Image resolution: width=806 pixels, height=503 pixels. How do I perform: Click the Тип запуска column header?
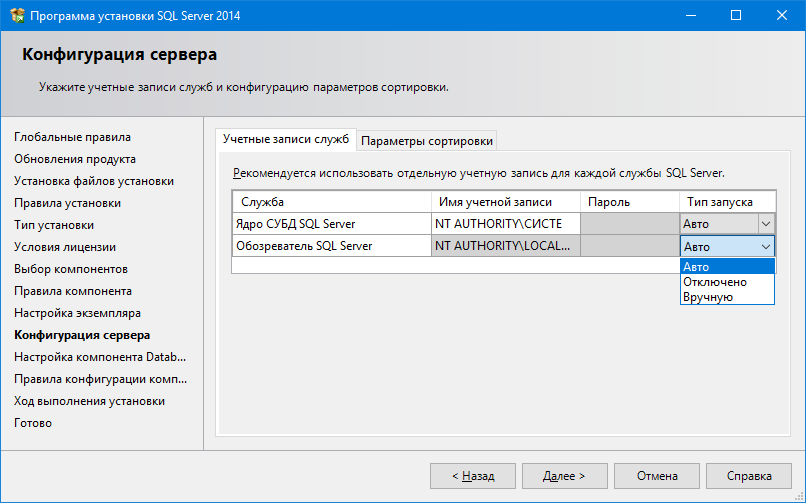tap(727, 202)
